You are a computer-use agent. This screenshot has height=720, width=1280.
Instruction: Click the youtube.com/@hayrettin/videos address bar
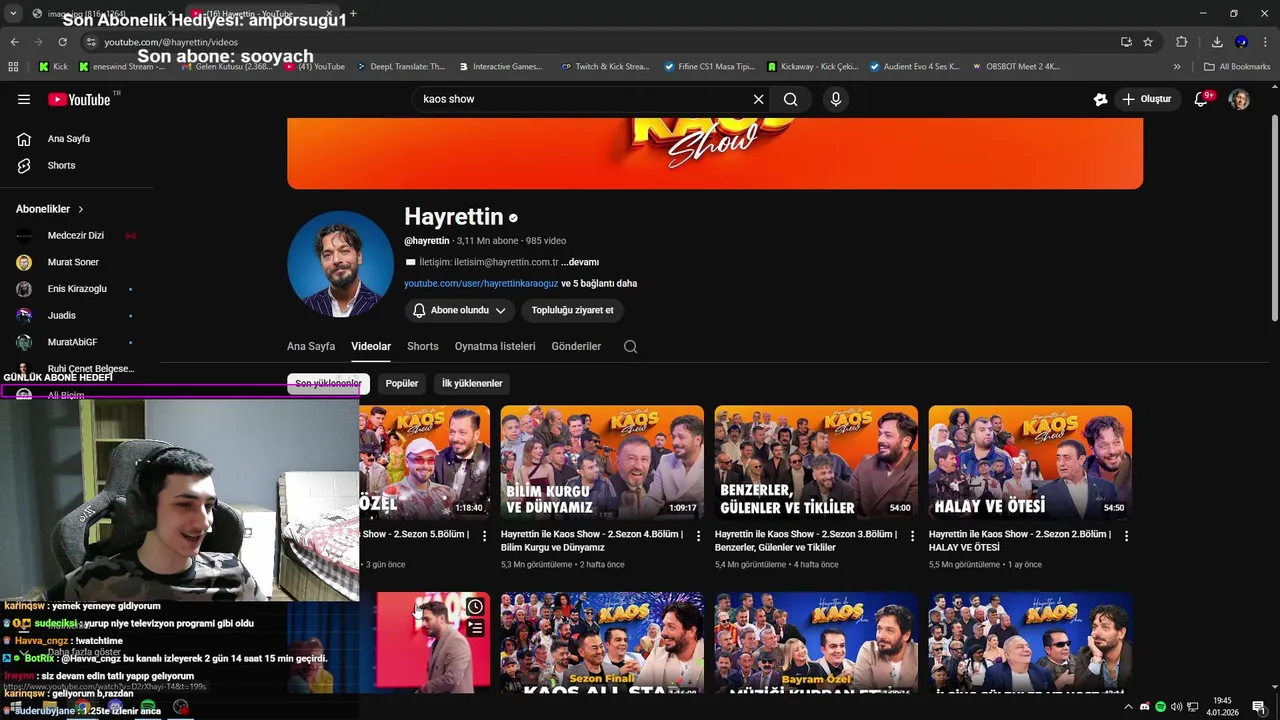click(600, 42)
